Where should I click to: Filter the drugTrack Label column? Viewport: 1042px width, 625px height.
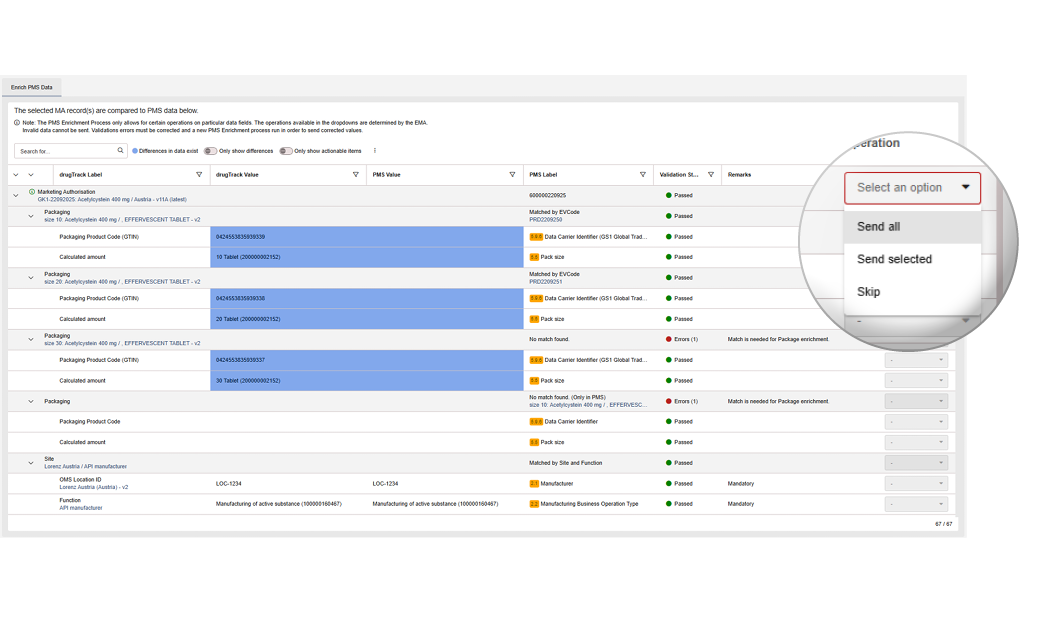coord(199,175)
